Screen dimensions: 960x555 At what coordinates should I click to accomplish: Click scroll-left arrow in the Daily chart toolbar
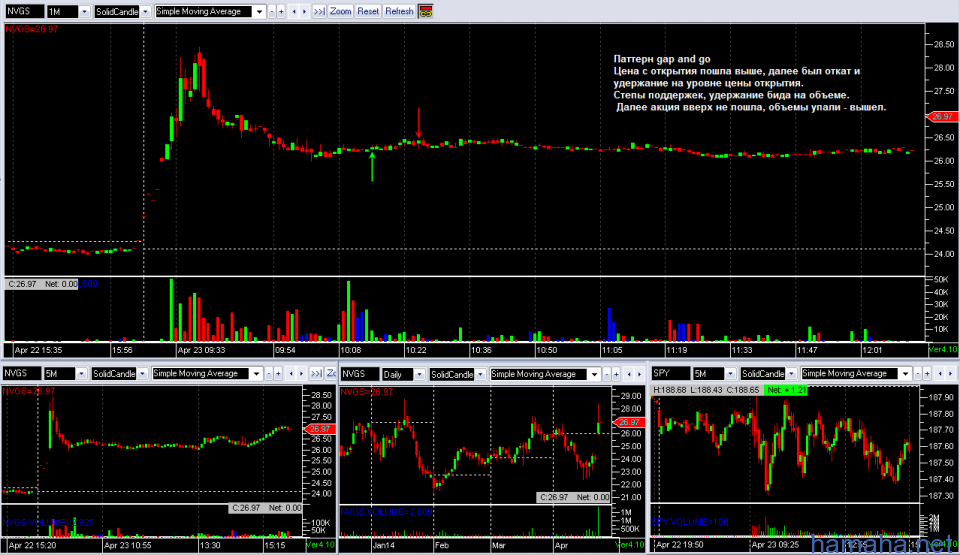tap(629, 374)
